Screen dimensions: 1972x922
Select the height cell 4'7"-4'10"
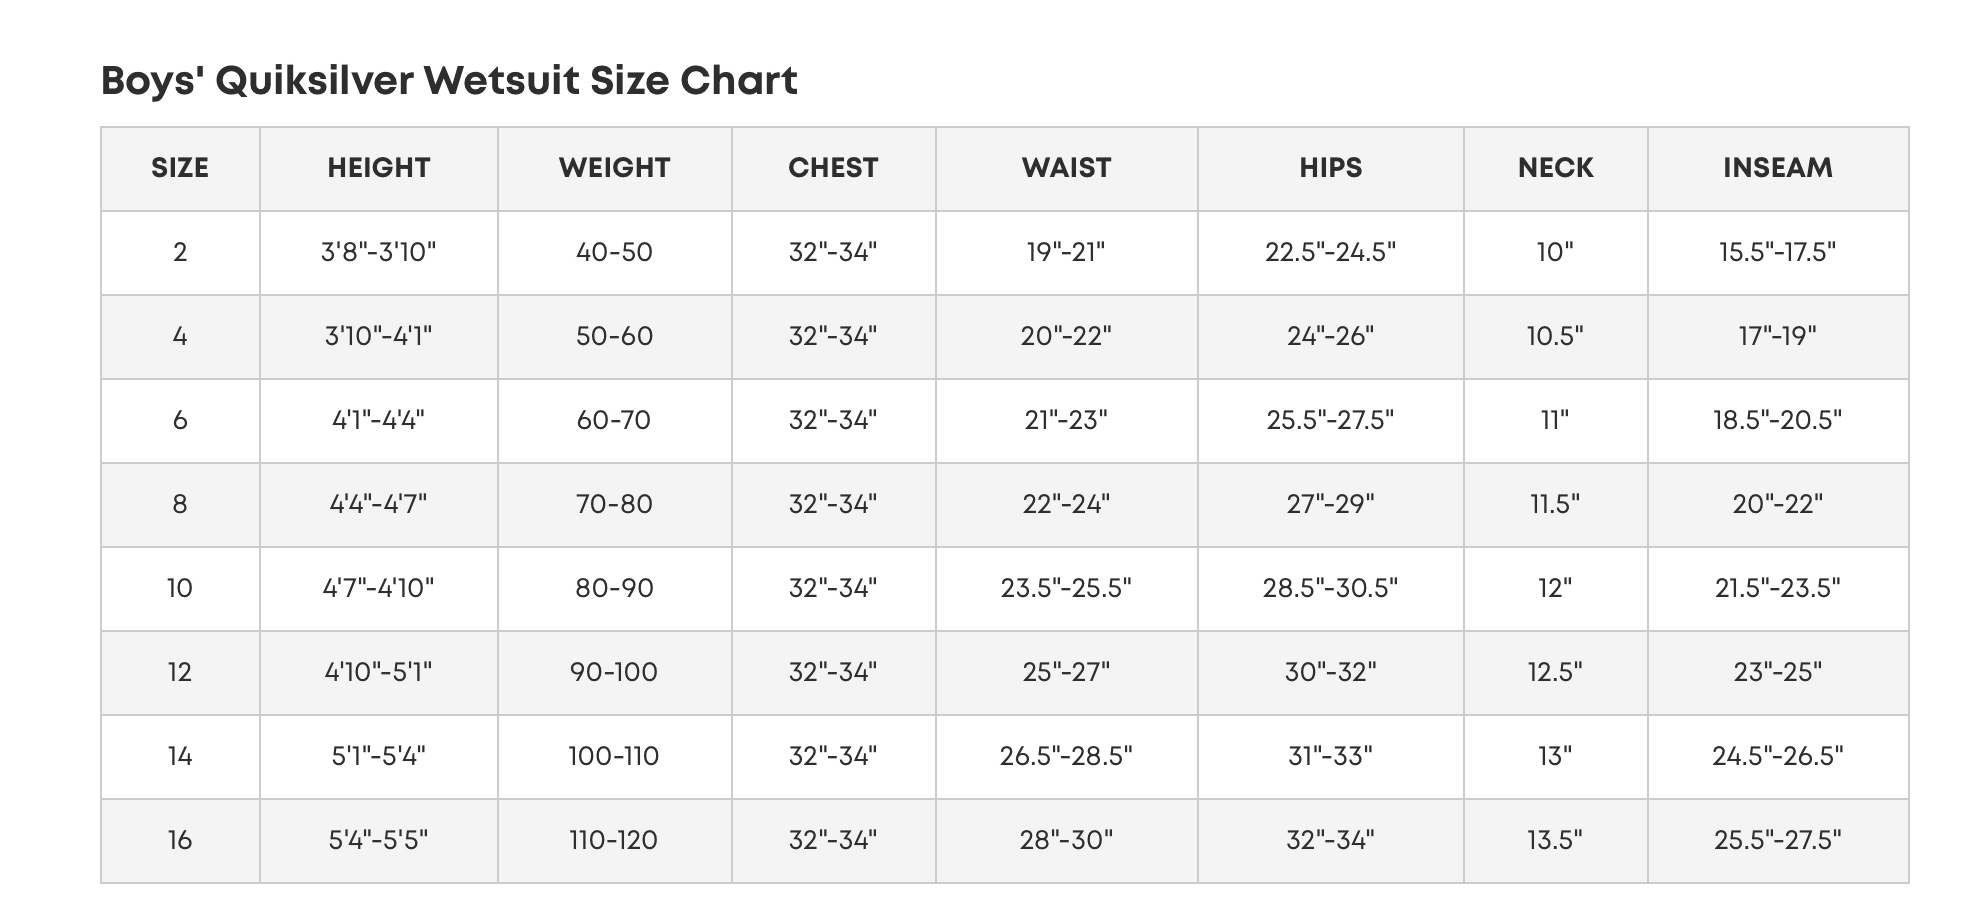coord(379,588)
